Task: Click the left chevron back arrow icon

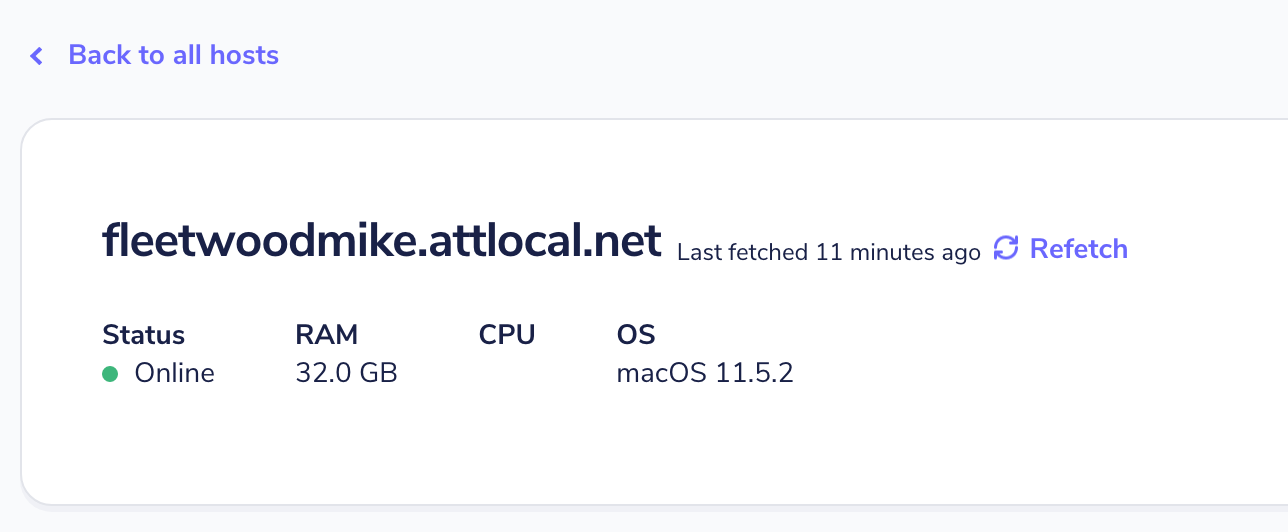Action: (37, 56)
